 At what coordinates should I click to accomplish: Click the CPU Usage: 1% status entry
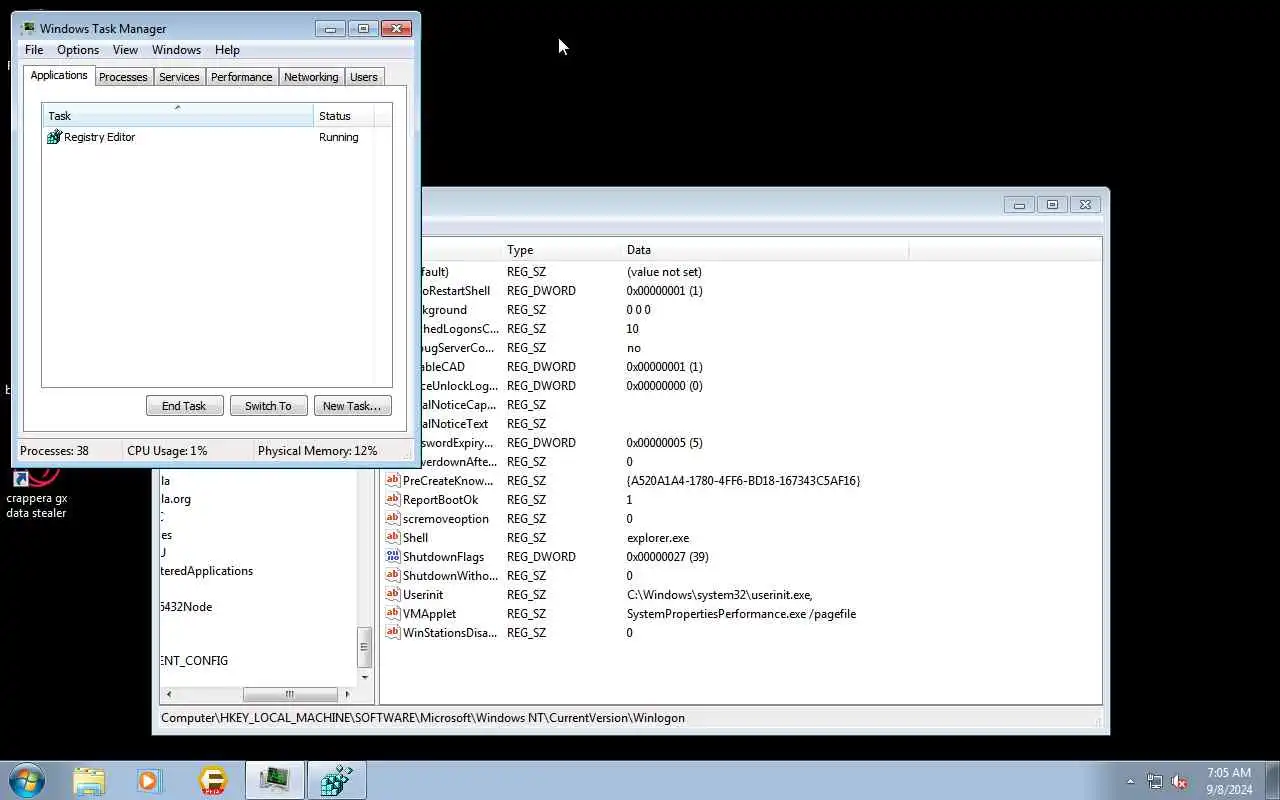(x=167, y=451)
